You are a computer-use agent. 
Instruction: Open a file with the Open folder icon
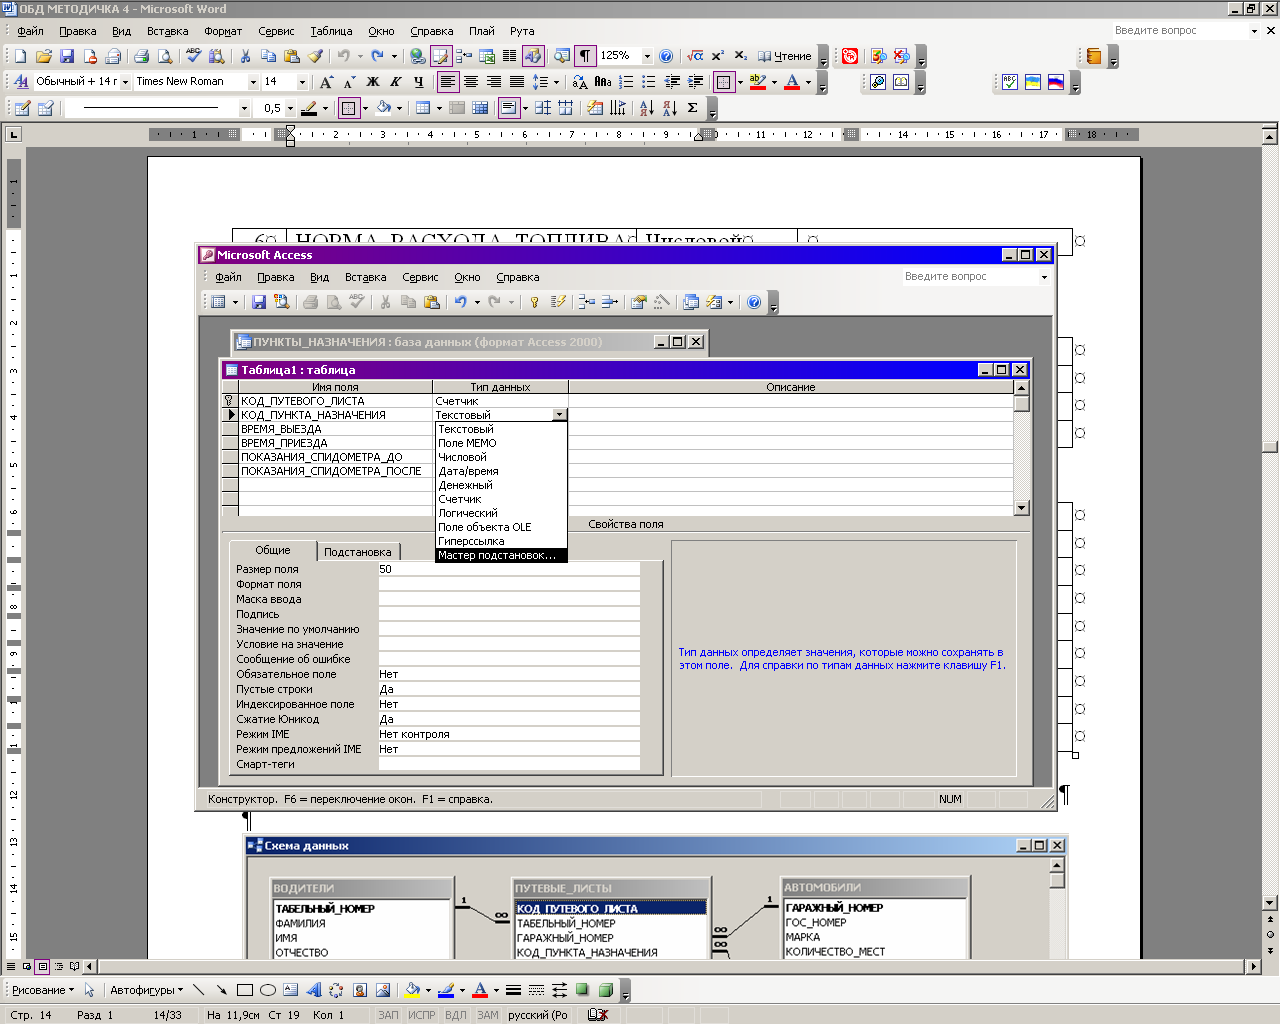[x=43, y=56]
